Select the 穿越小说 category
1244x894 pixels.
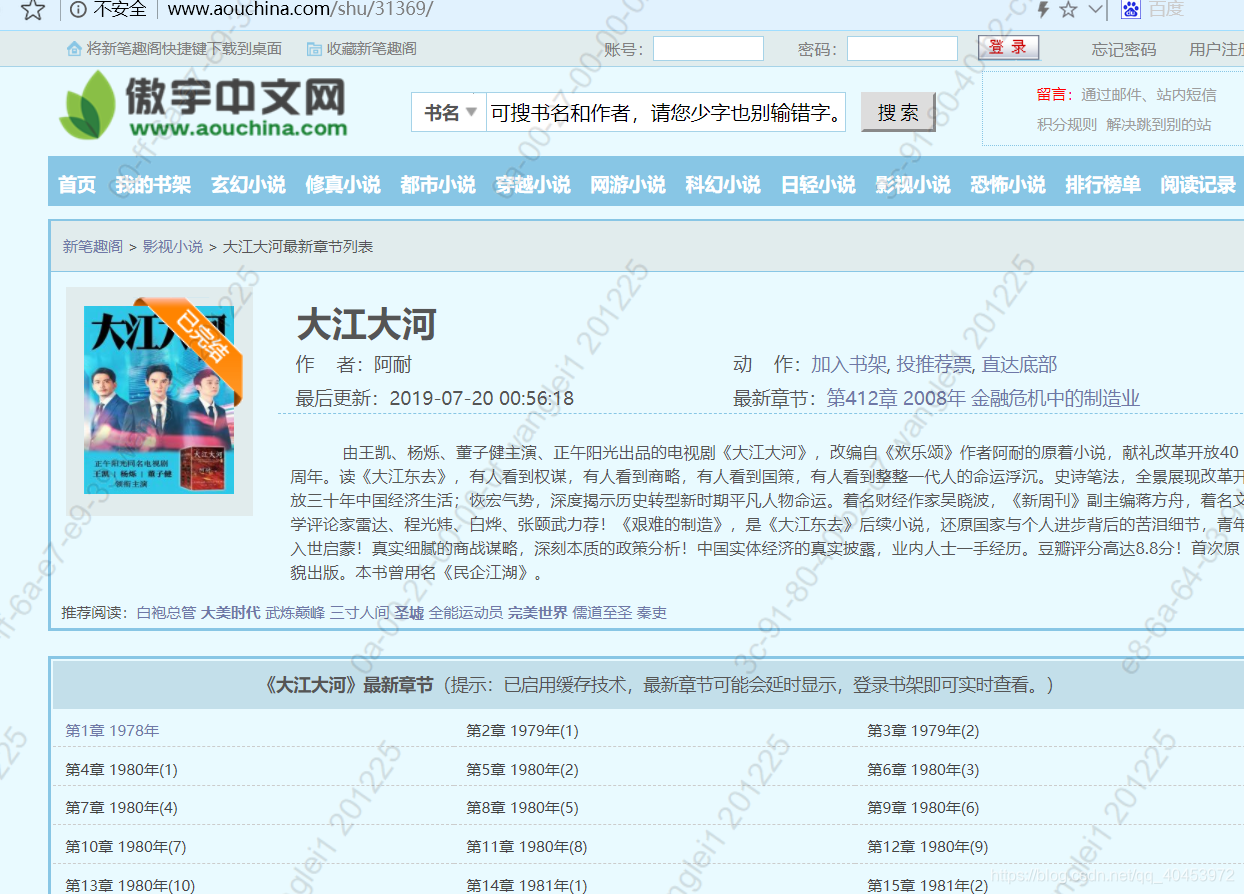coord(533,184)
